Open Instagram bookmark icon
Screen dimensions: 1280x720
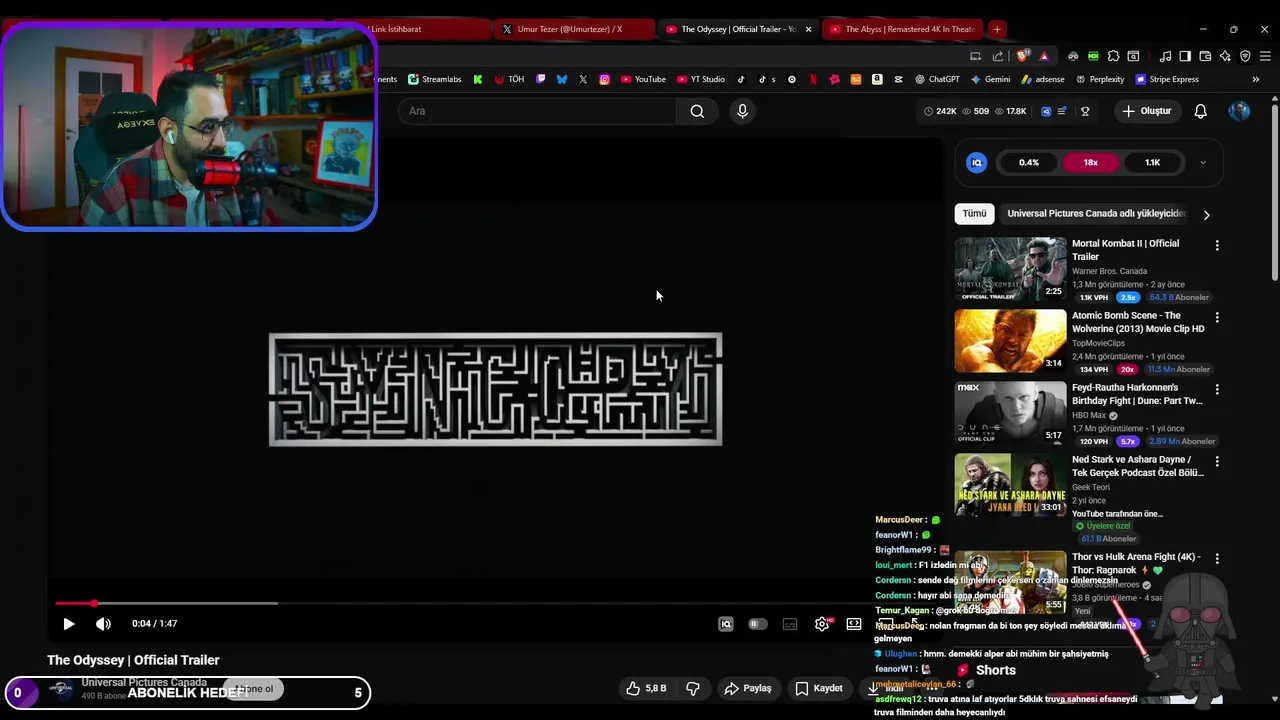click(604, 79)
